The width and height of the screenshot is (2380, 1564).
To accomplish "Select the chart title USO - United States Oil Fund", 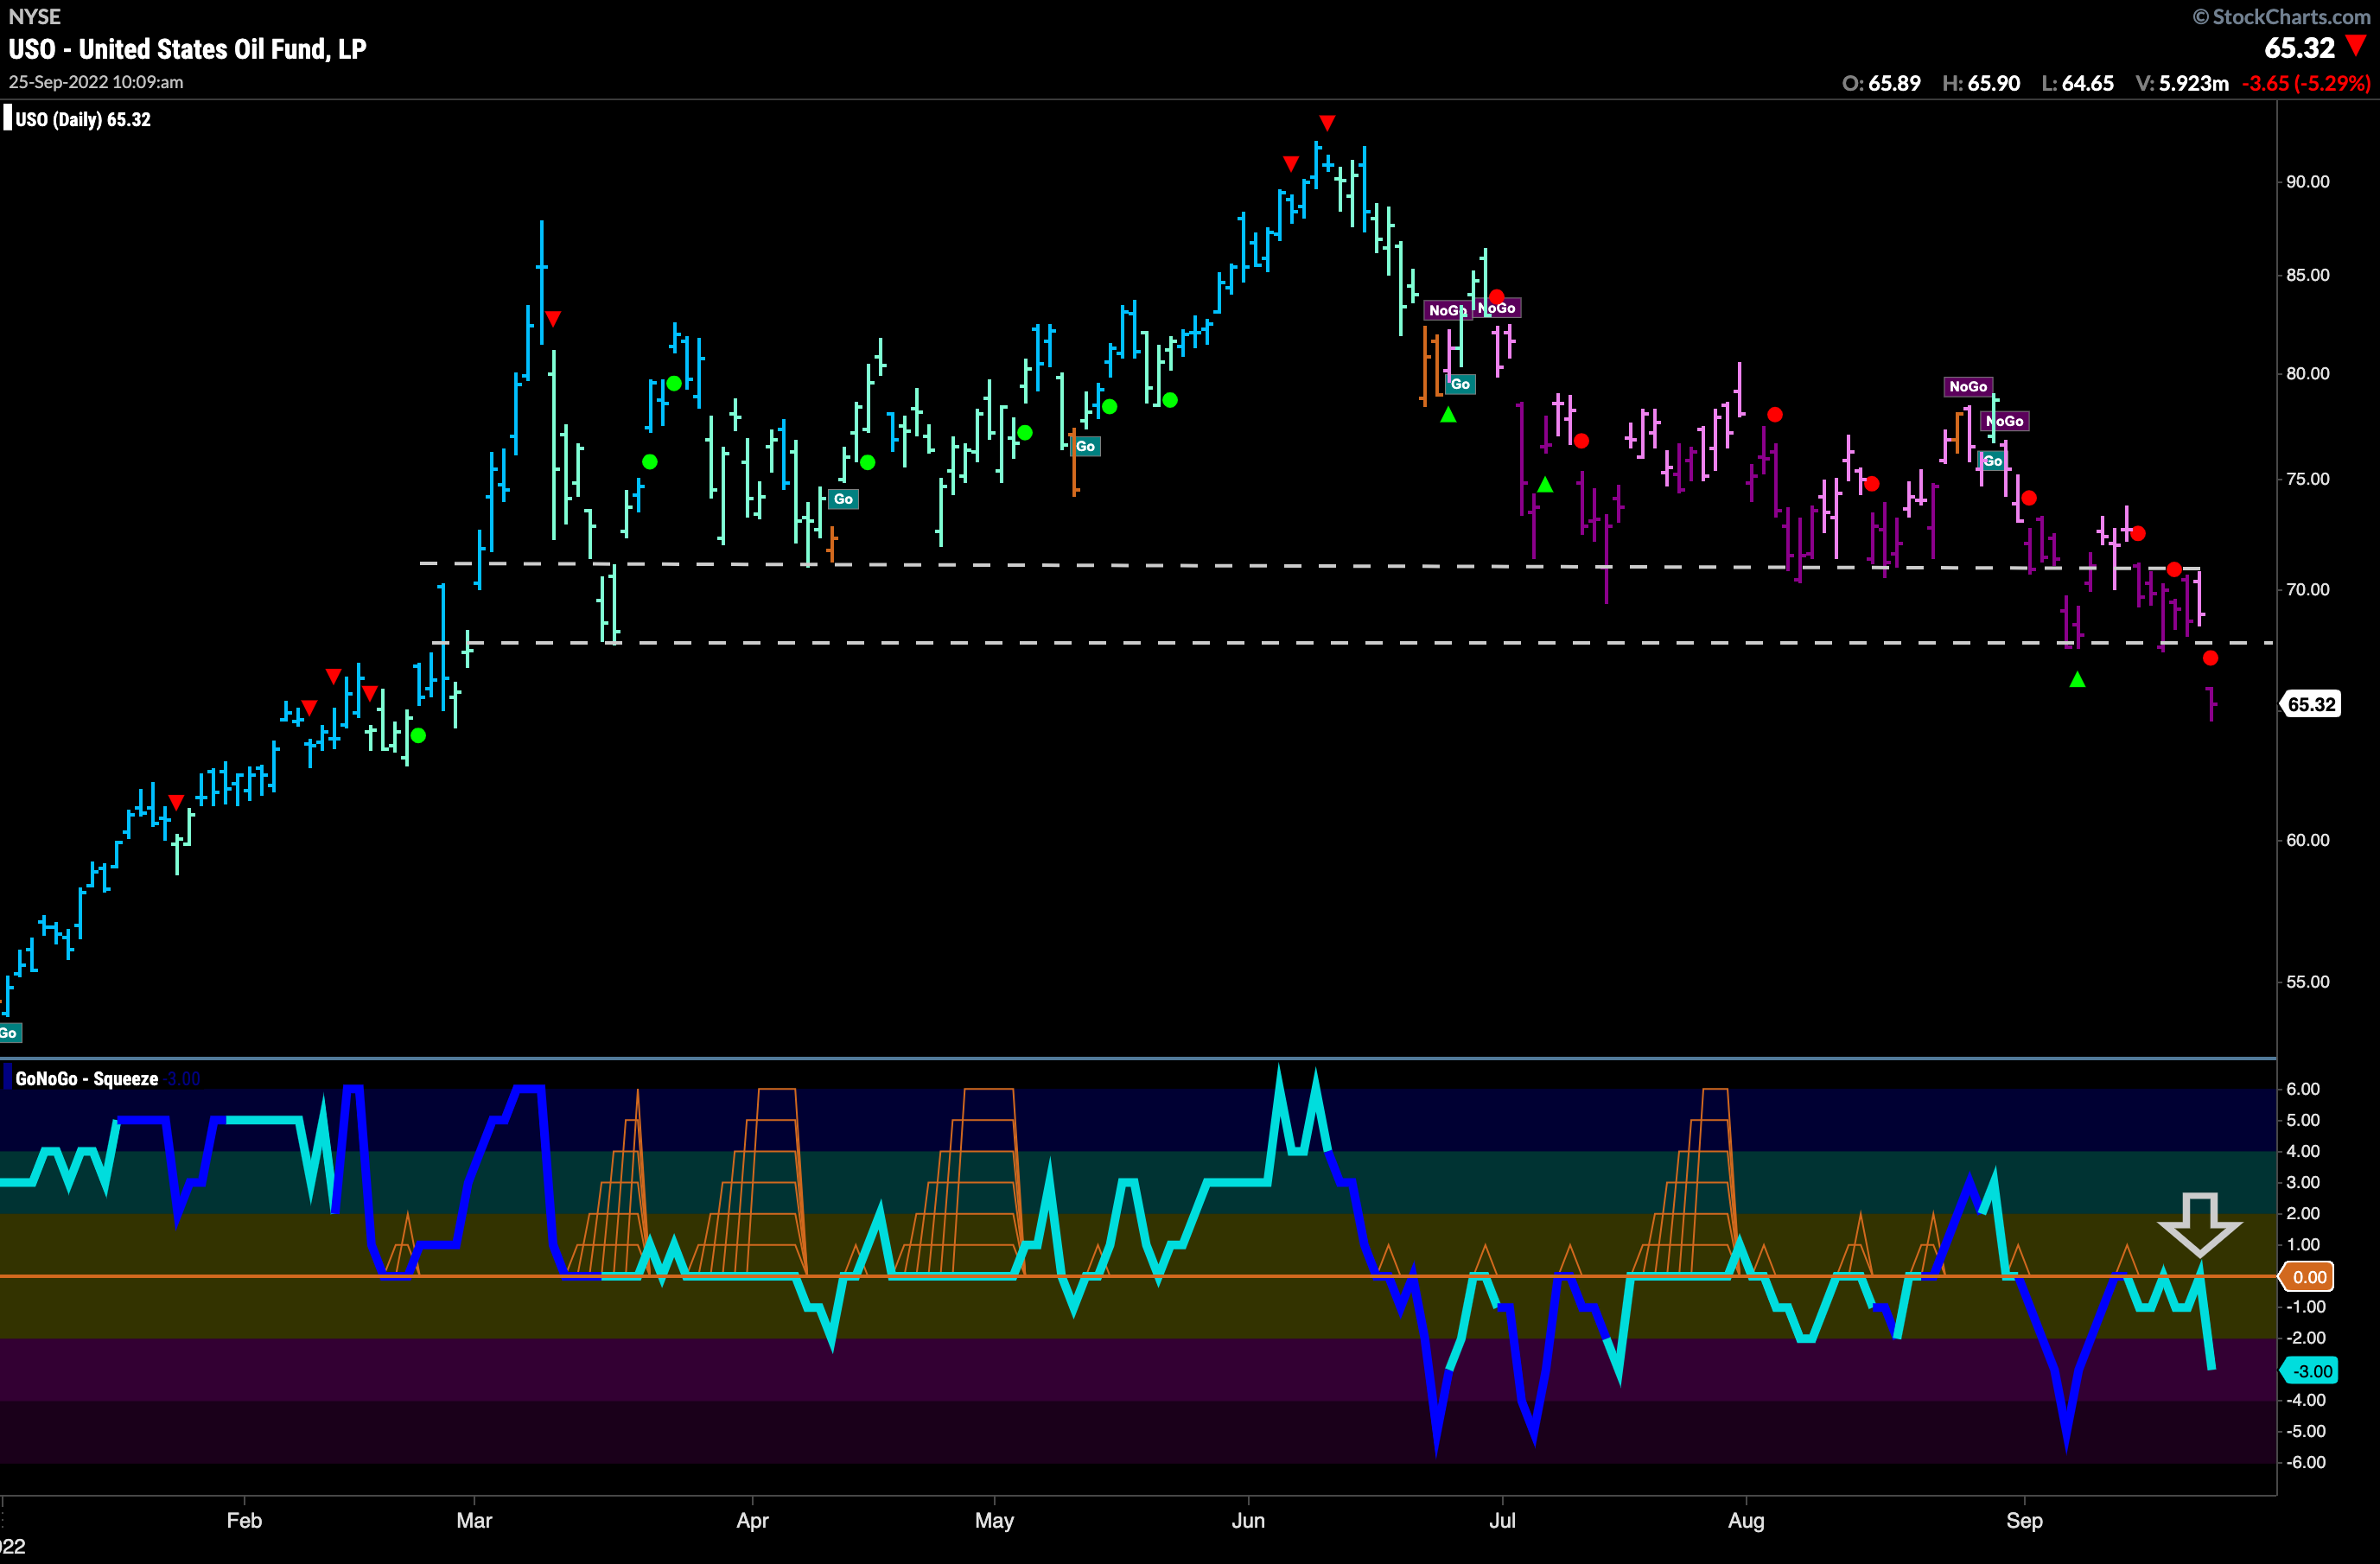I will (x=187, y=49).
